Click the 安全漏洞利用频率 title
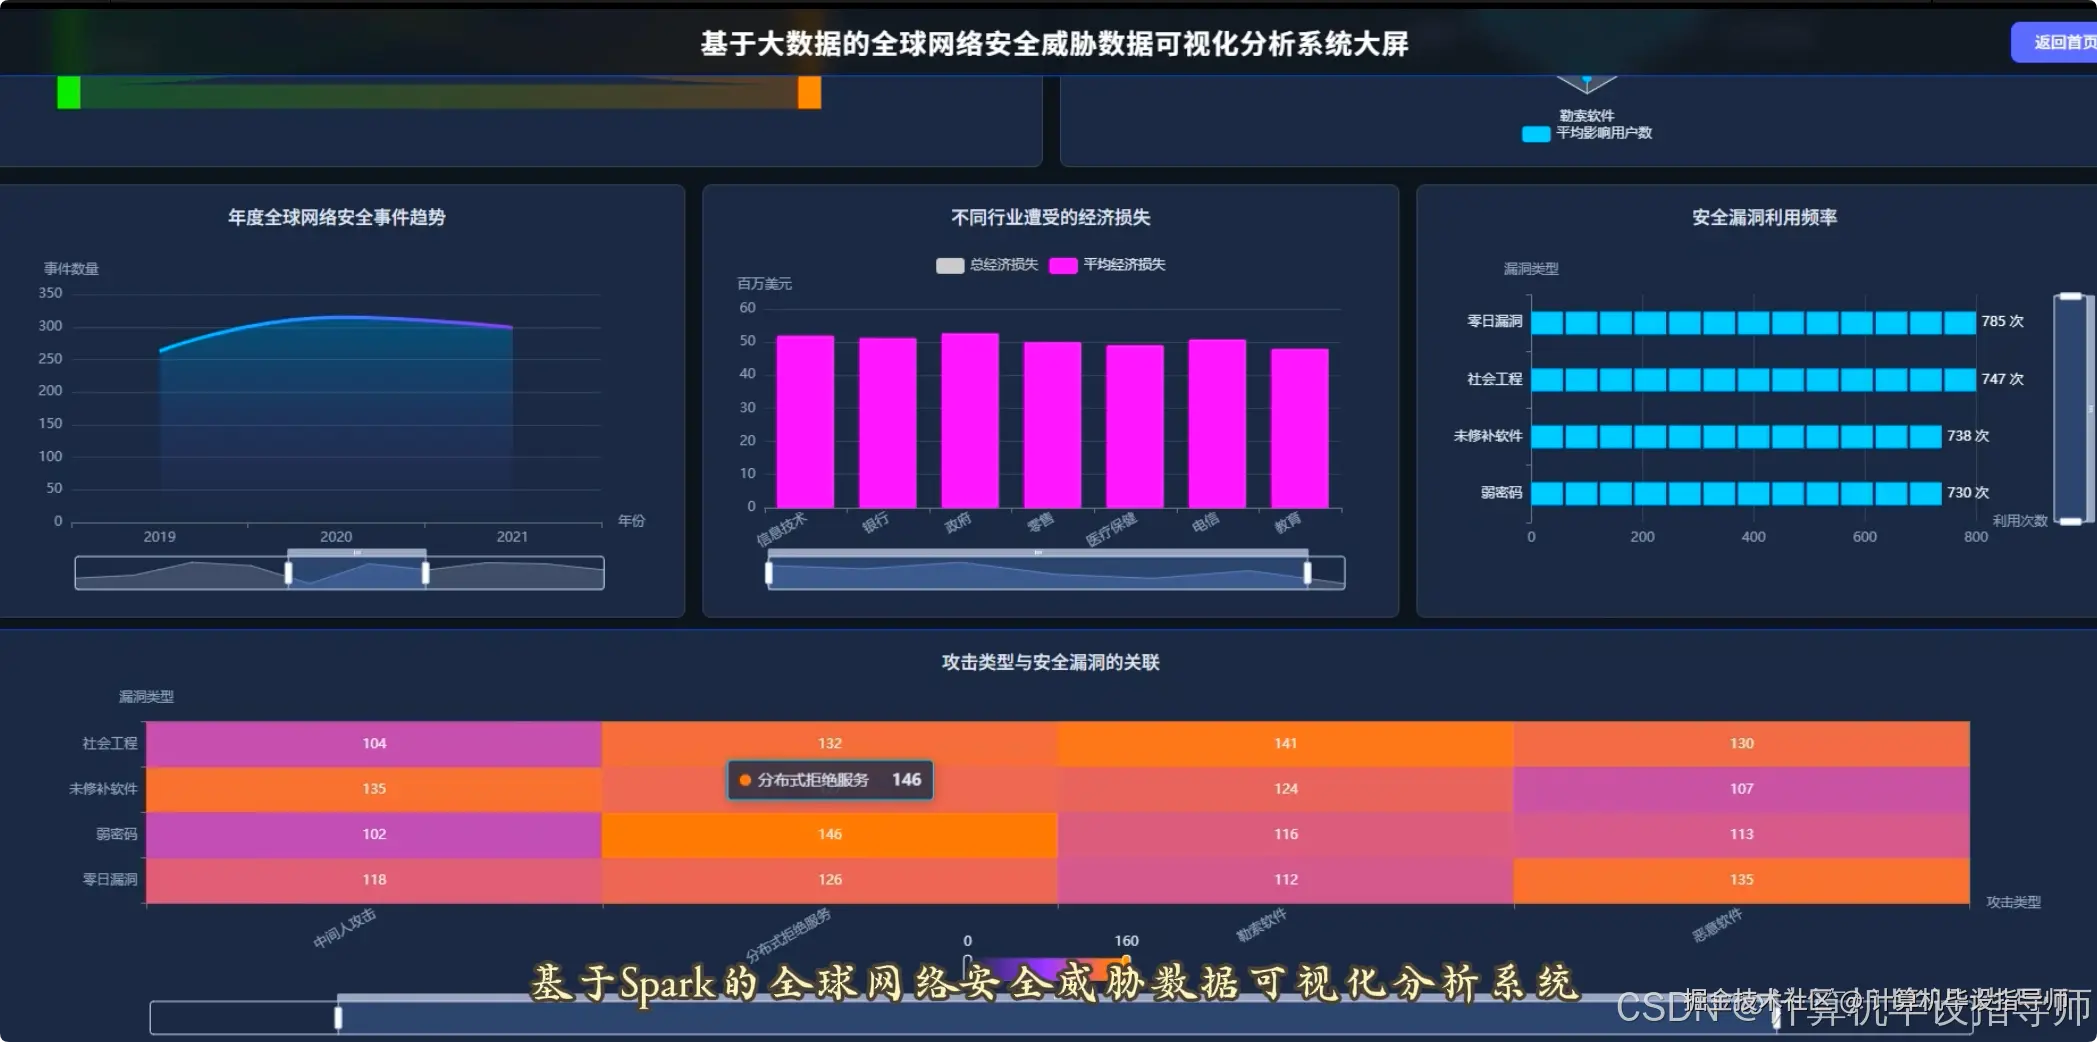 [x=1765, y=218]
